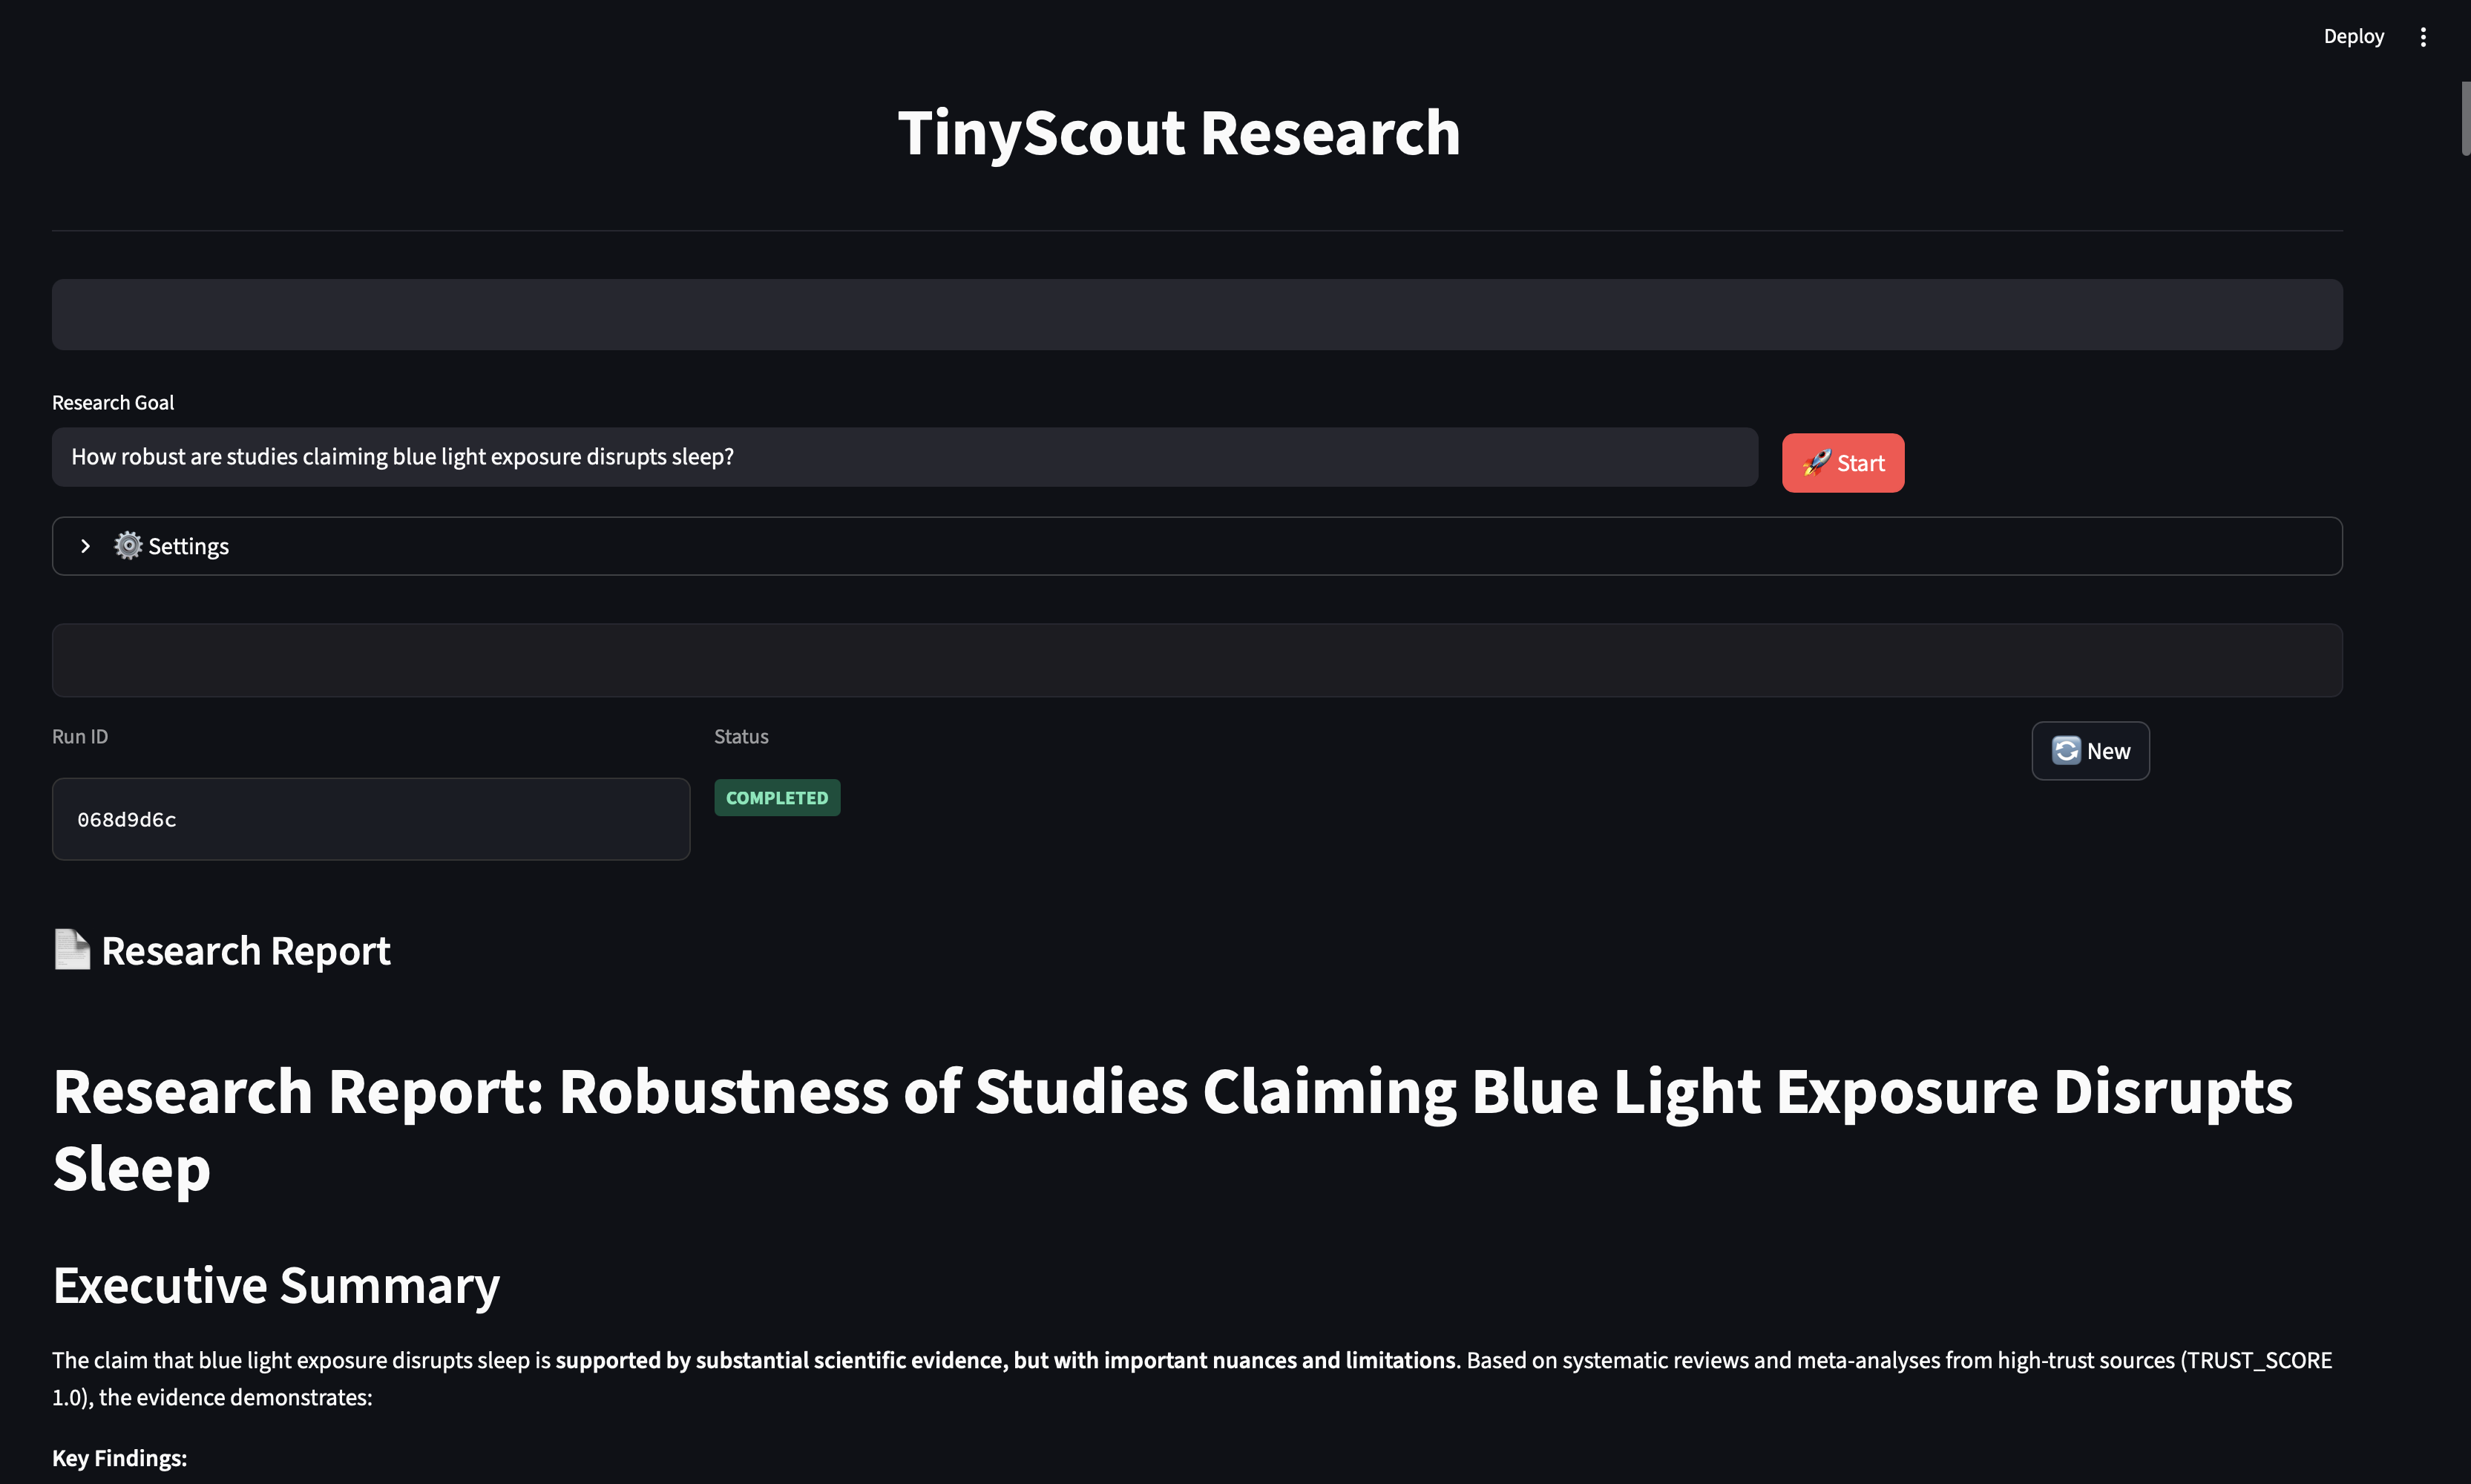Expand Settings using the chevron arrow

(85, 546)
